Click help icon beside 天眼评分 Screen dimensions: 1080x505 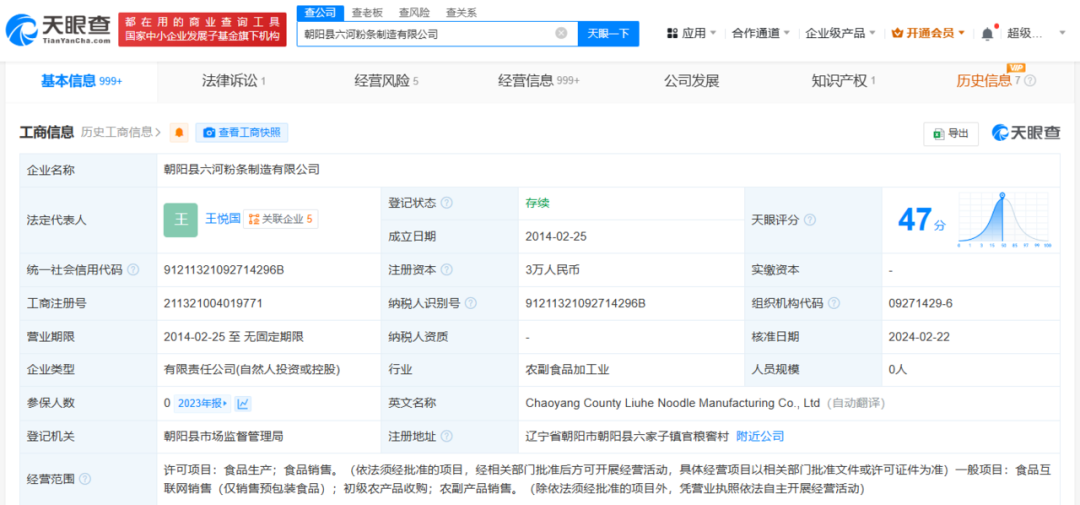[x=810, y=220]
